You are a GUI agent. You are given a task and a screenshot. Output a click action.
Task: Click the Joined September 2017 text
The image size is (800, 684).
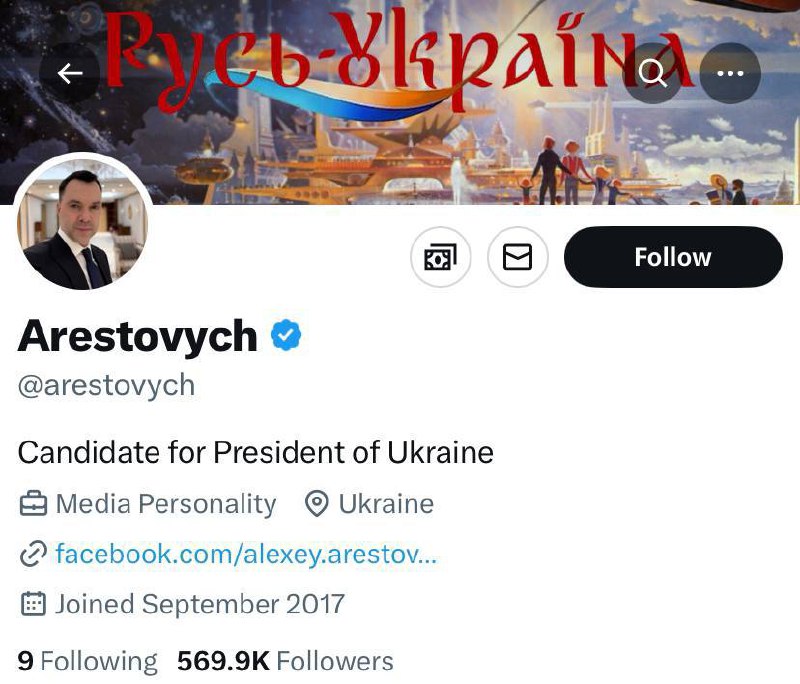click(200, 604)
